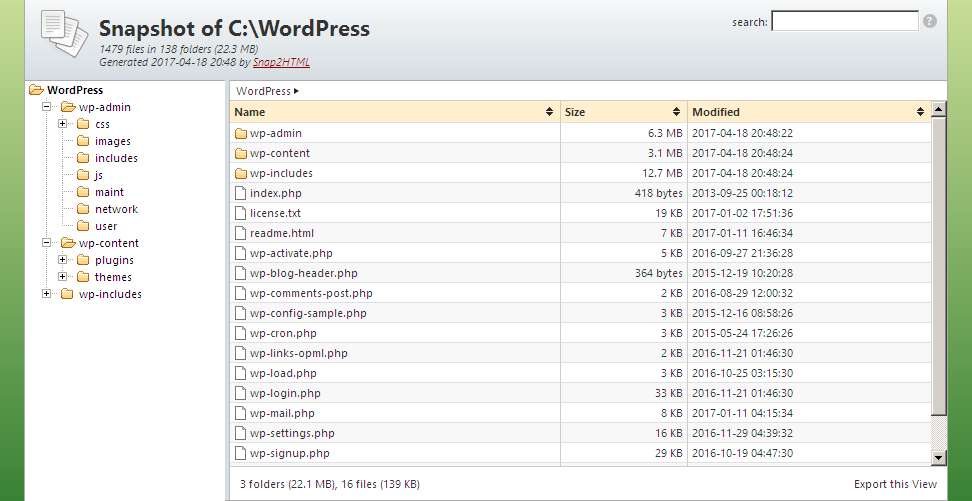Viewport: 972px width, 501px height.
Task: Click the wp-includes folder icon in file list
Action: coord(241,173)
